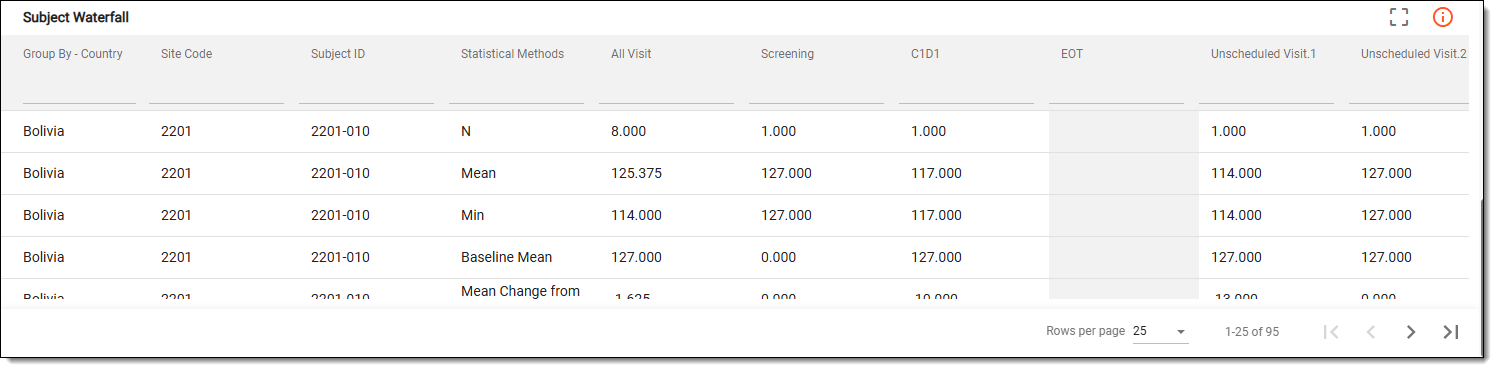Click the Unscheduled Visit.1 column header

pos(1263,54)
